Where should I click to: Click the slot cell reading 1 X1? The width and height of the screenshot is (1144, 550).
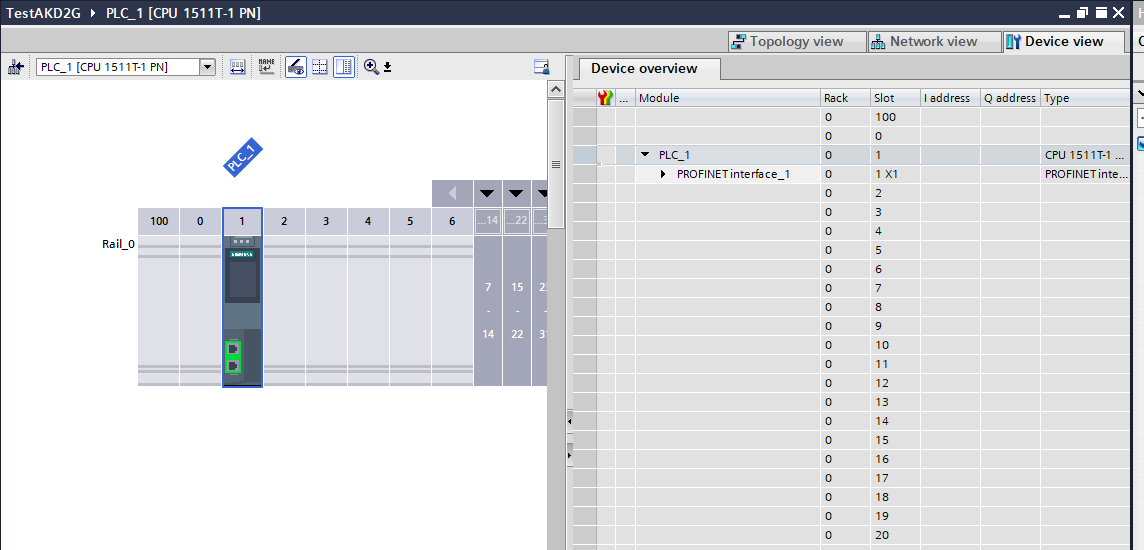point(894,174)
